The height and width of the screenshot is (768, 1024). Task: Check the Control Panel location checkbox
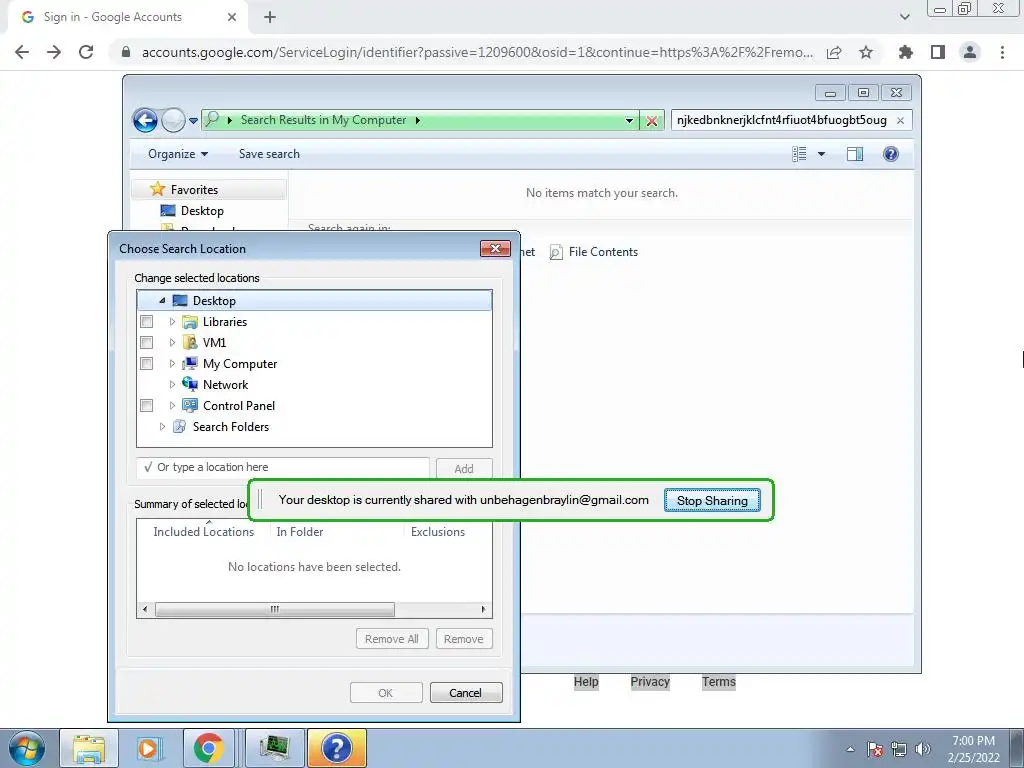[147, 406]
